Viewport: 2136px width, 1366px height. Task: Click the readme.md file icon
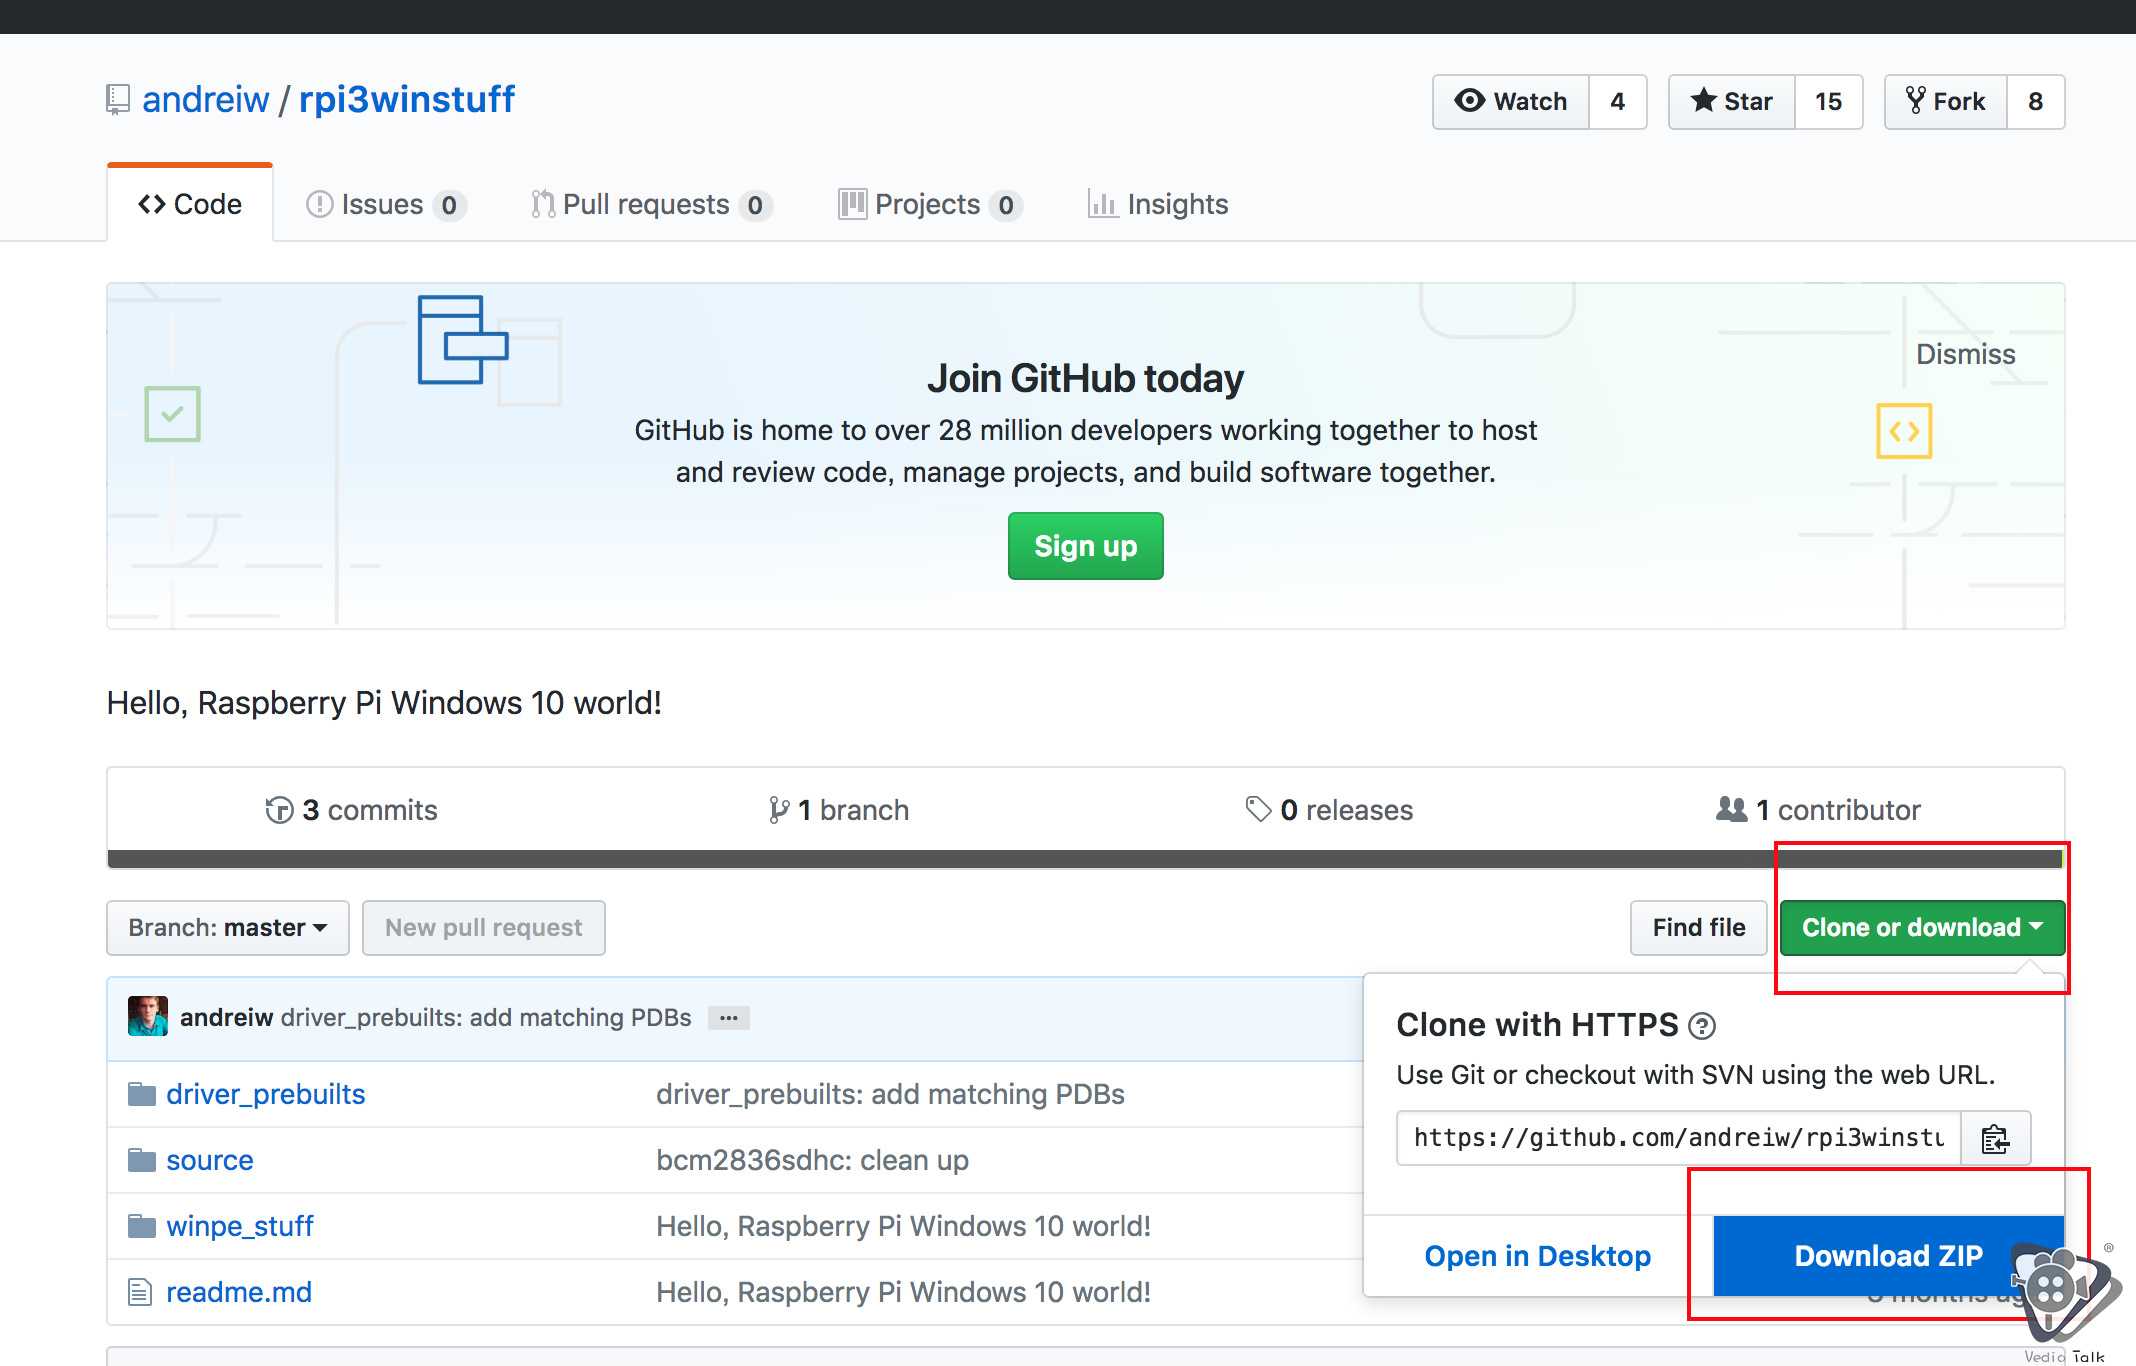[x=140, y=1292]
